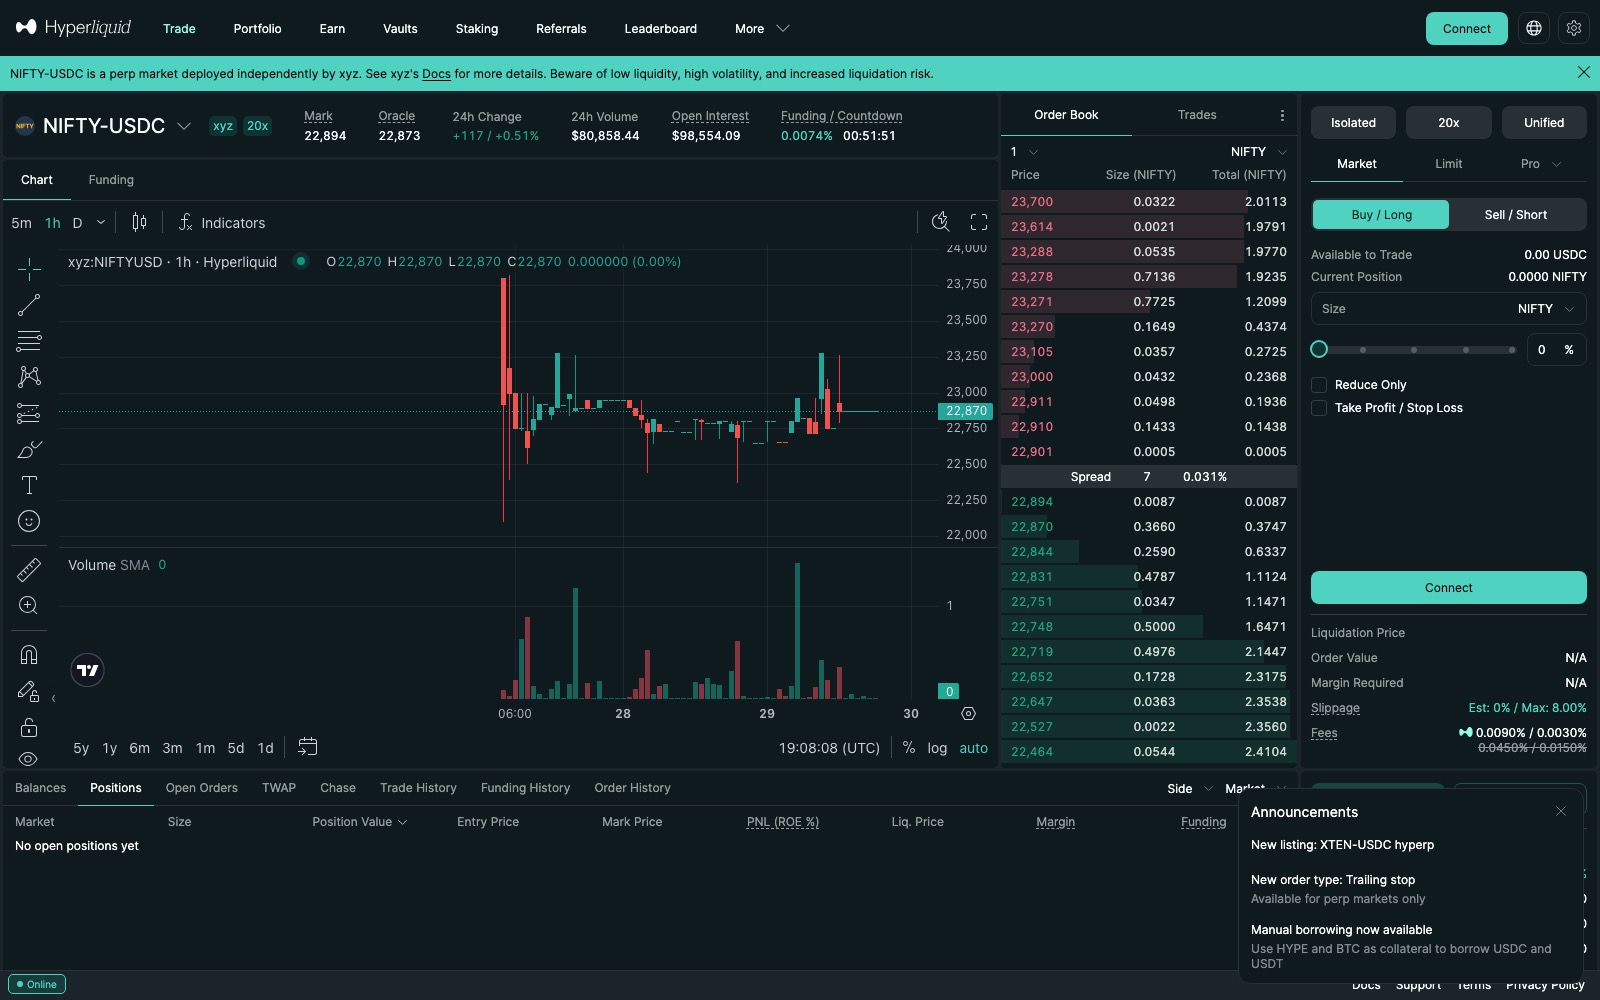
Task: Open the emoji icons tool
Action: (x=29, y=521)
